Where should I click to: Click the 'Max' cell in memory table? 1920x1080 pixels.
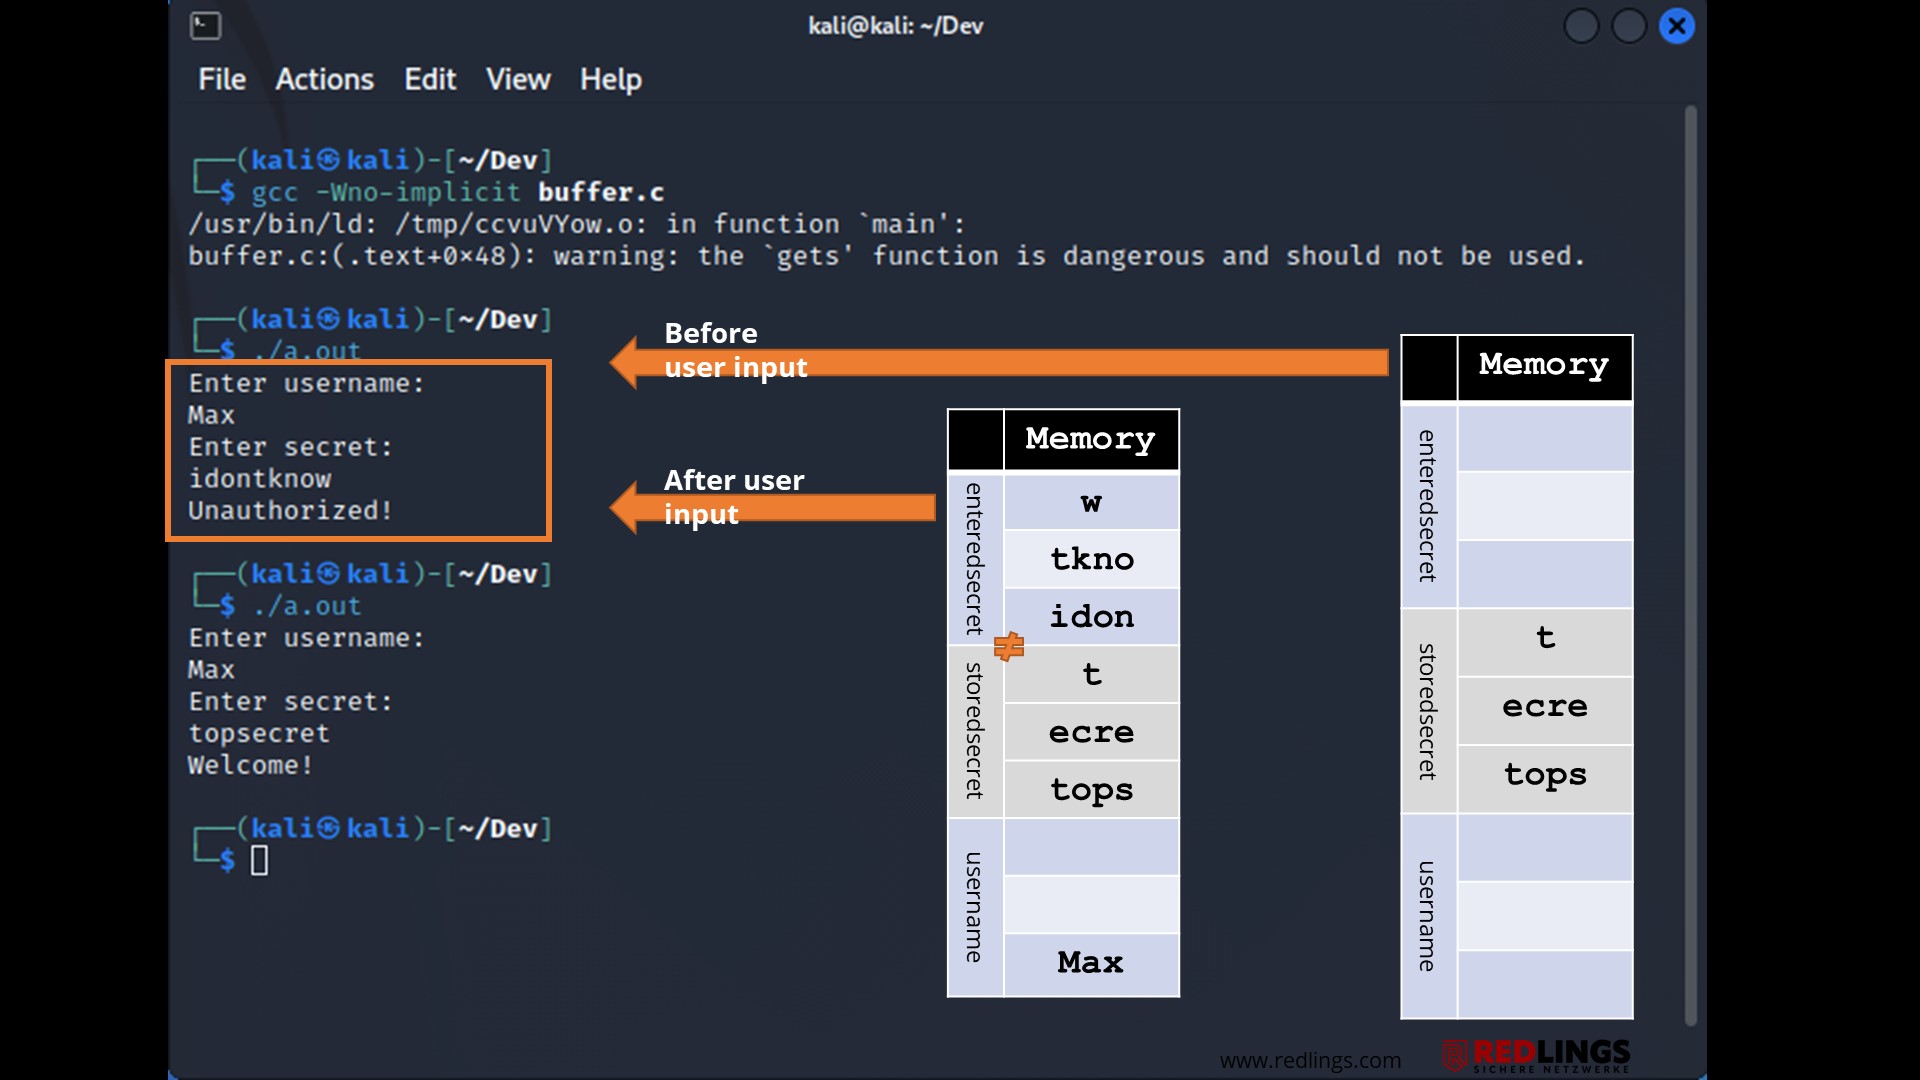point(1091,963)
